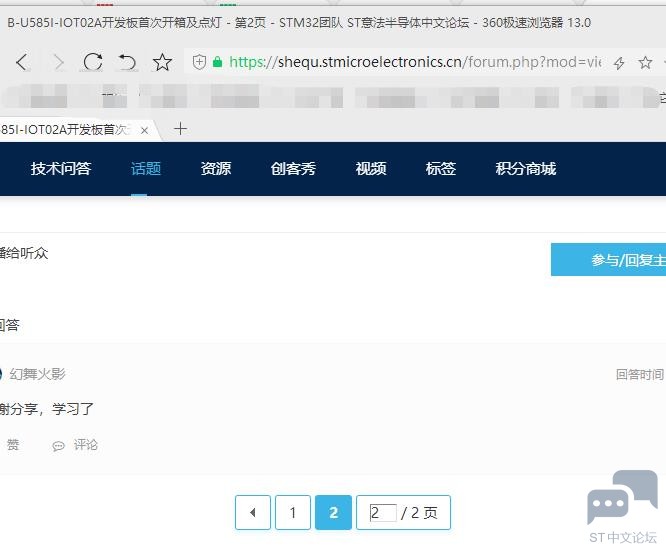Screen dimensions: 666x553
Task: Reload the page with refresh icon
Action: [93, 62]
